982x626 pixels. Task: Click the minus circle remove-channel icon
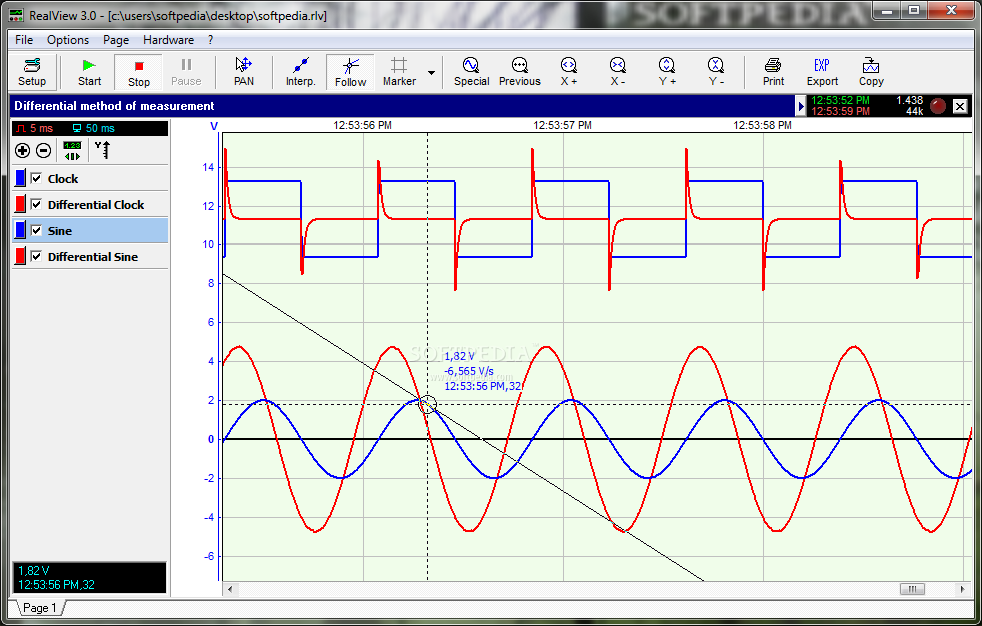click(x=43, y=150)
